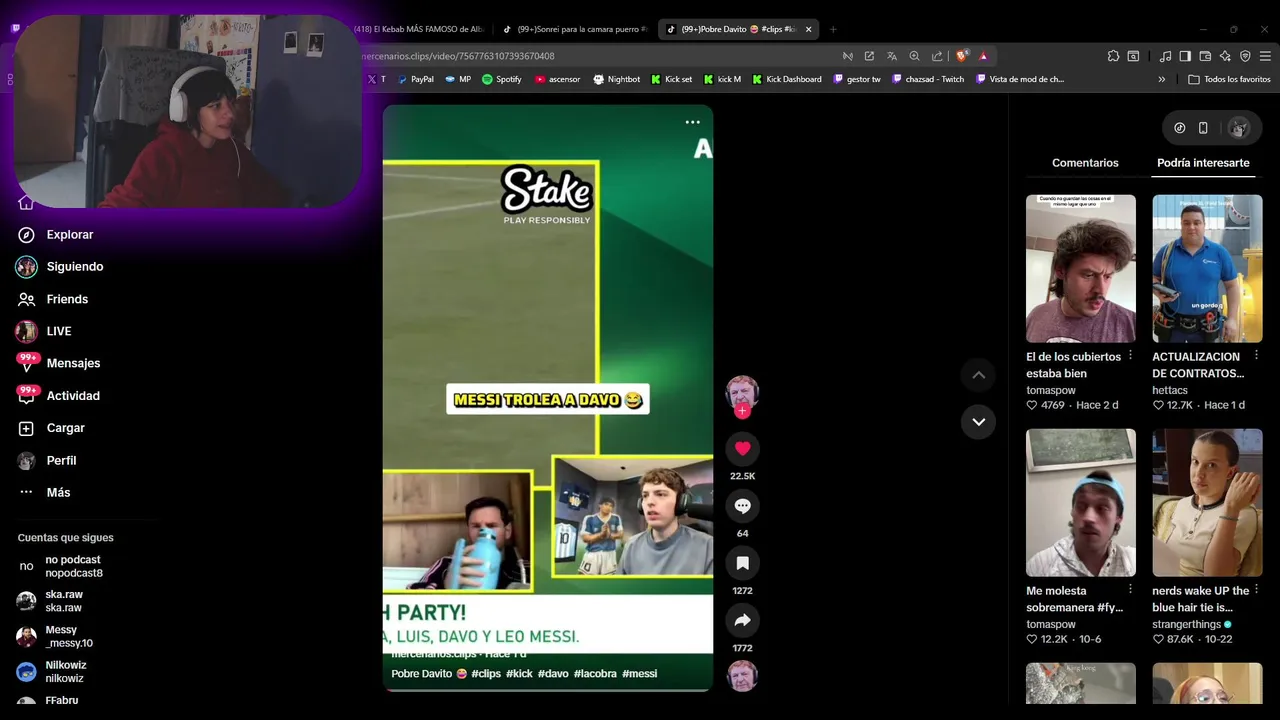Open 'ACTUALIZACION DE CONTRATOS' video thumbnail
This screenshot has height=720, width=1280.
[x=1207, y=268]
